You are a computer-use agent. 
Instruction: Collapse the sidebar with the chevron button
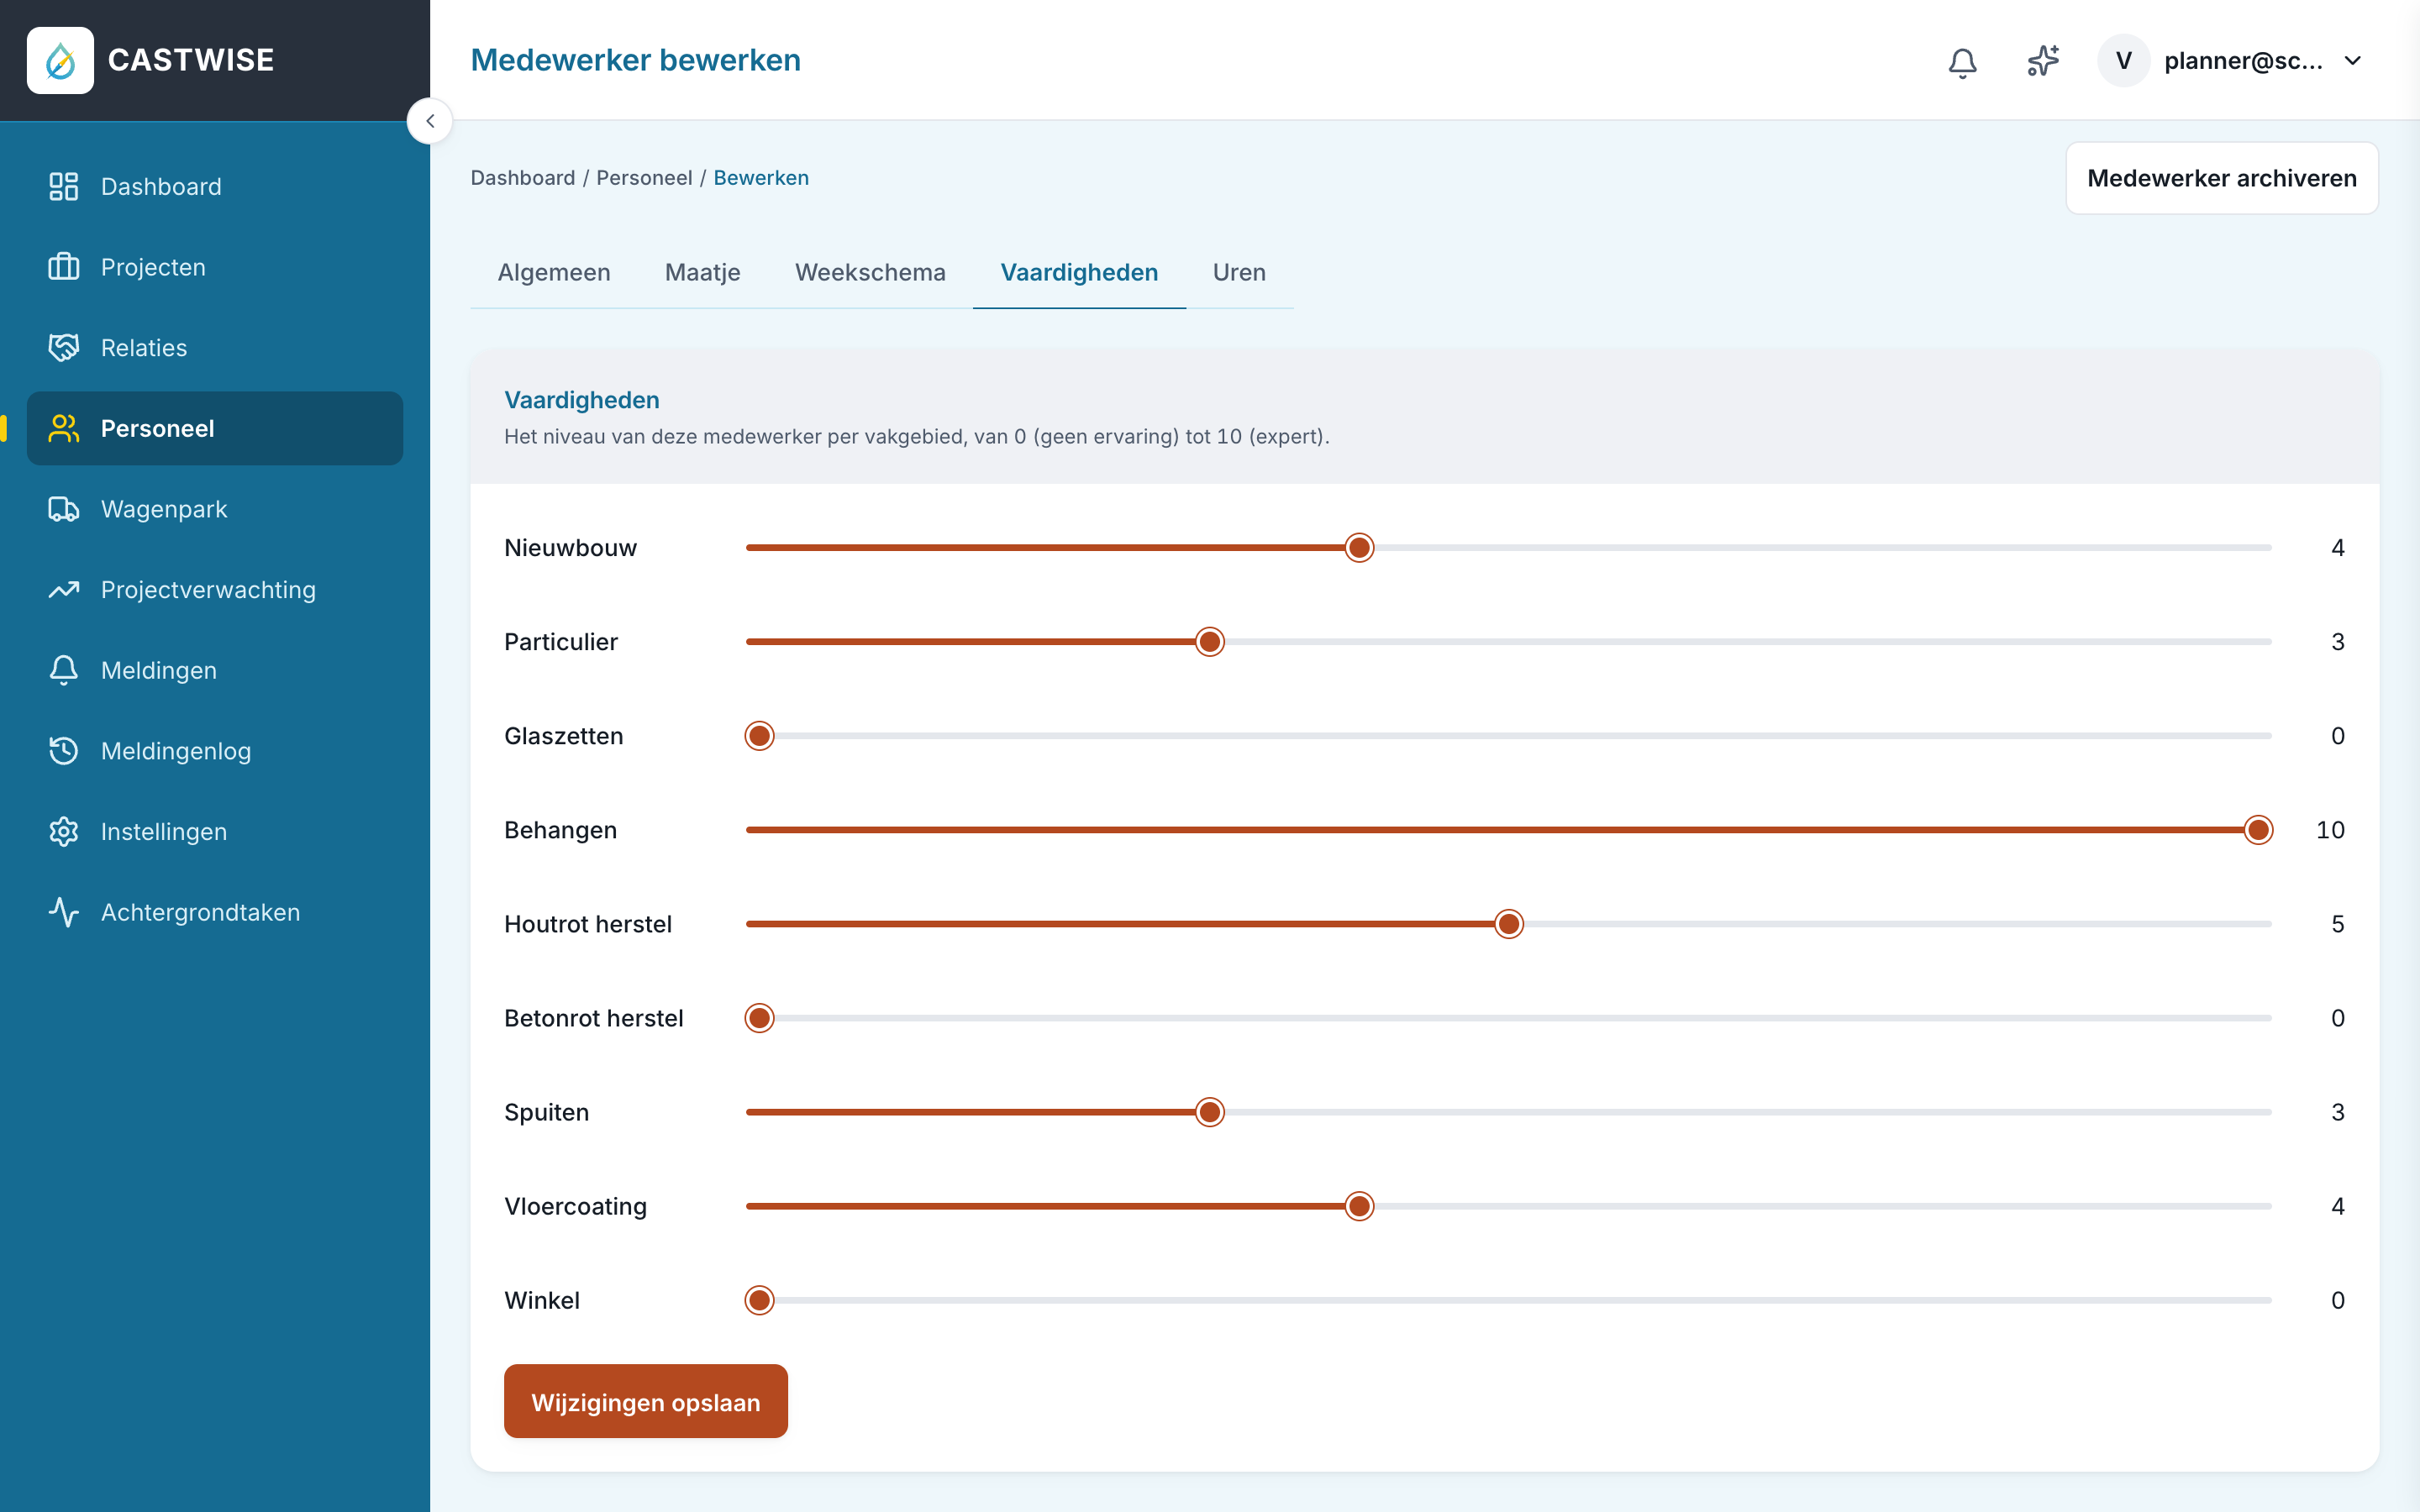[430, 121]
